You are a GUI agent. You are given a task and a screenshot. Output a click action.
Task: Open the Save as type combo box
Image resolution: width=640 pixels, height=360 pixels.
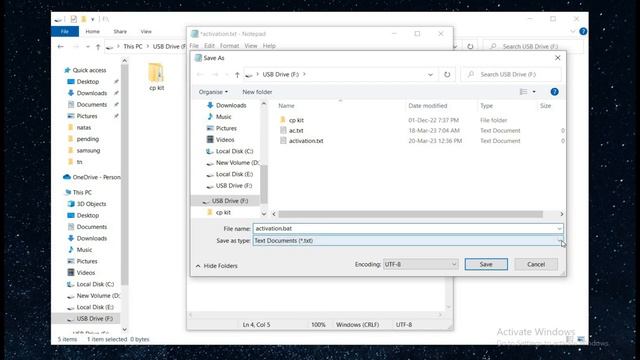(408, 240)
